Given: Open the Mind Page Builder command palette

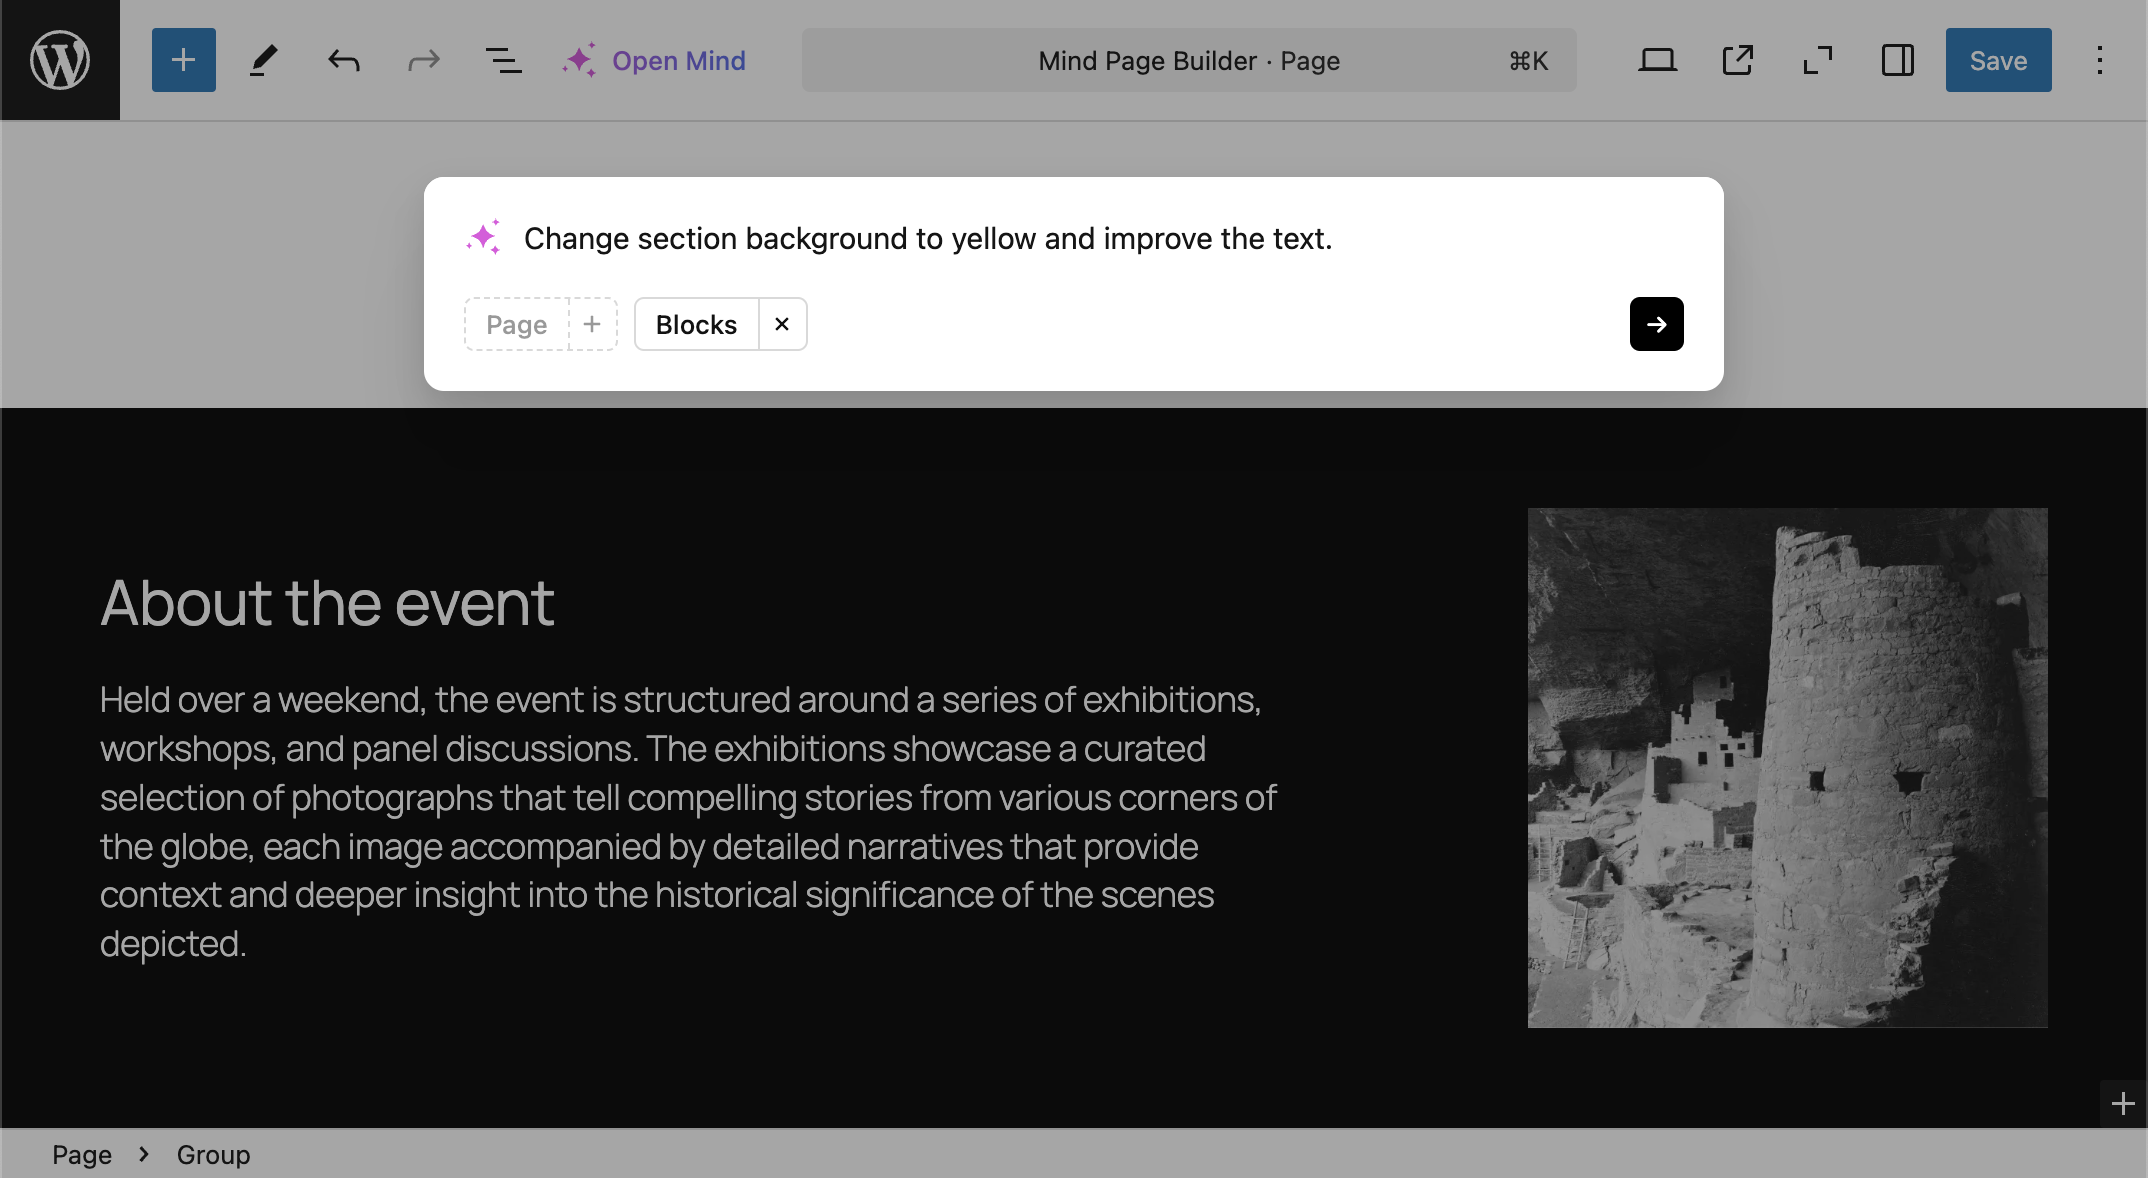Looking at the screenshot, I should click(1189, 60).
